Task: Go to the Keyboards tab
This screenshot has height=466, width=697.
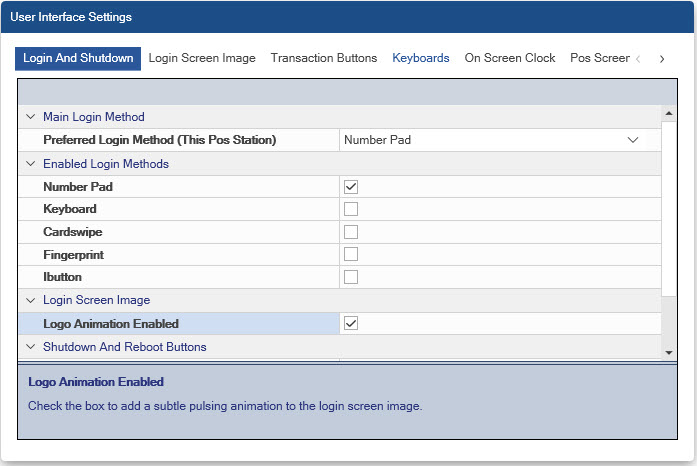Action: tap(420, 58)
